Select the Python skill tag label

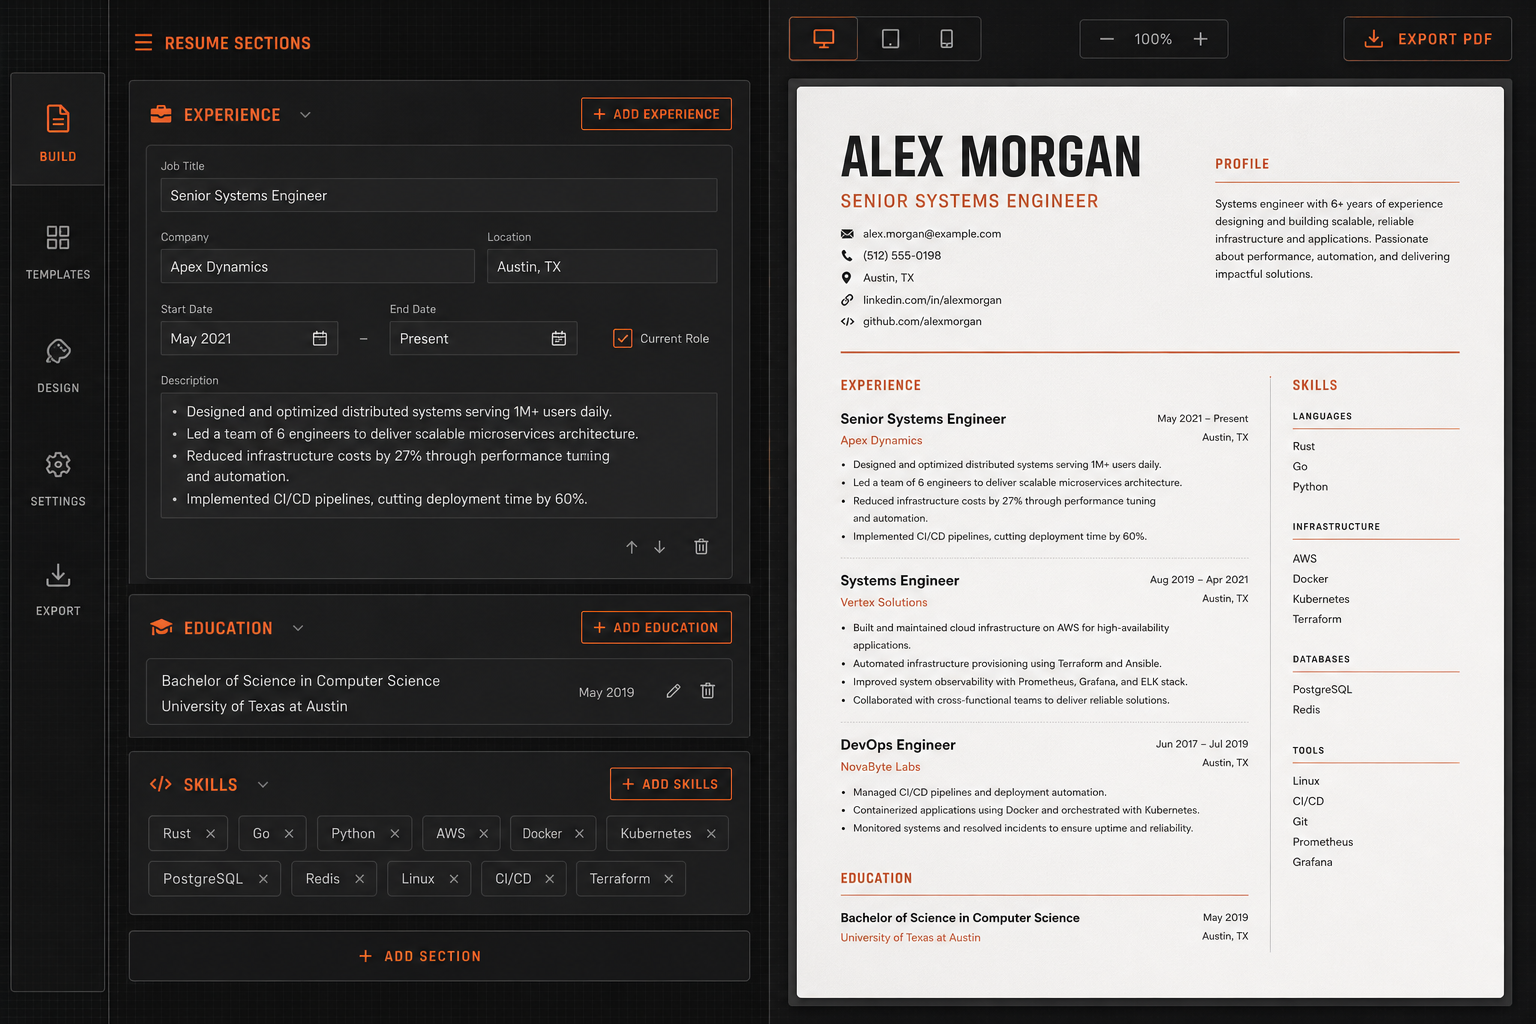point(353,833)
